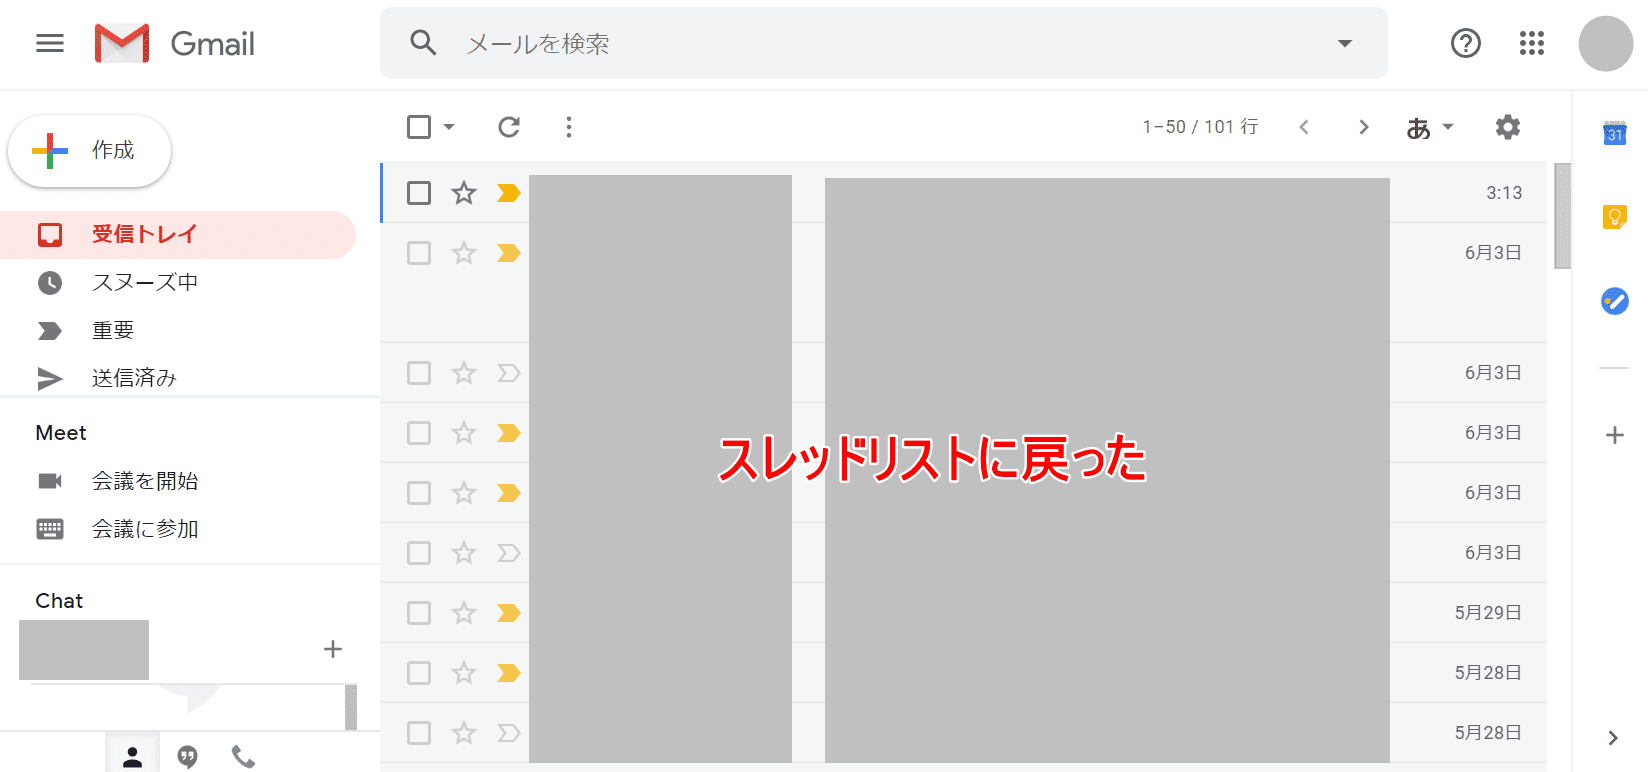Click the Meet section heading
1648x772 pixels.
point(61,433)
